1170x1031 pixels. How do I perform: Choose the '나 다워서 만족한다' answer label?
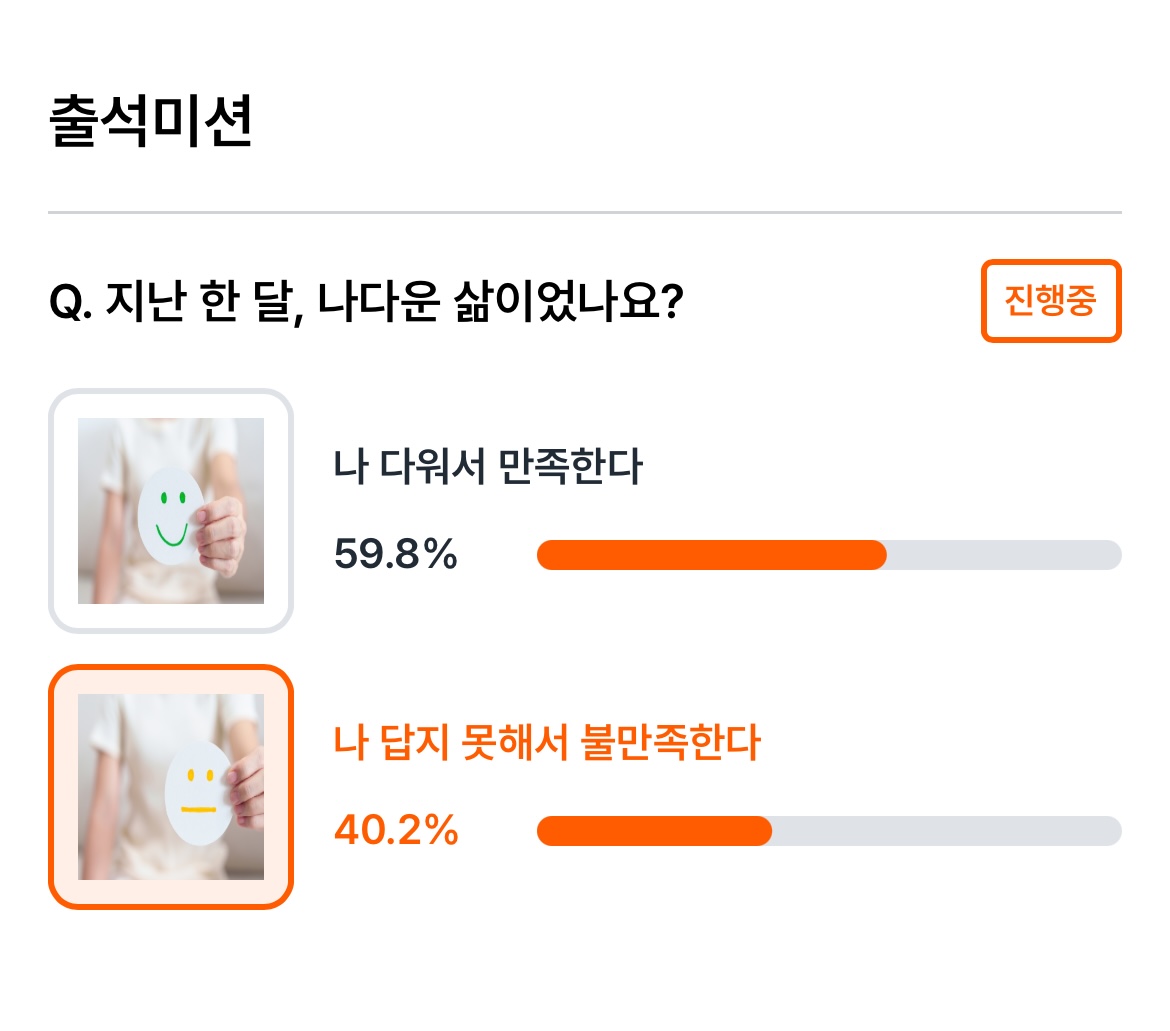pos(487,466)
